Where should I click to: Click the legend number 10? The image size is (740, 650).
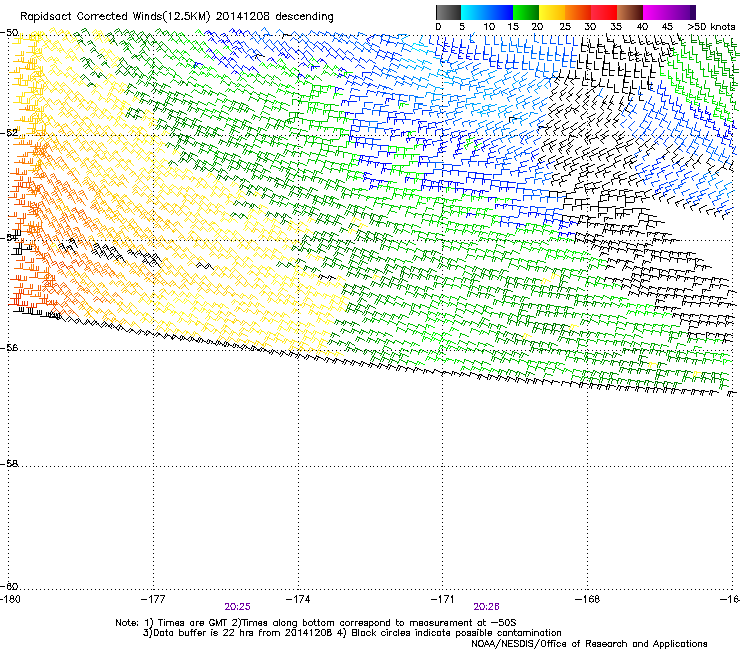point(489,27)
